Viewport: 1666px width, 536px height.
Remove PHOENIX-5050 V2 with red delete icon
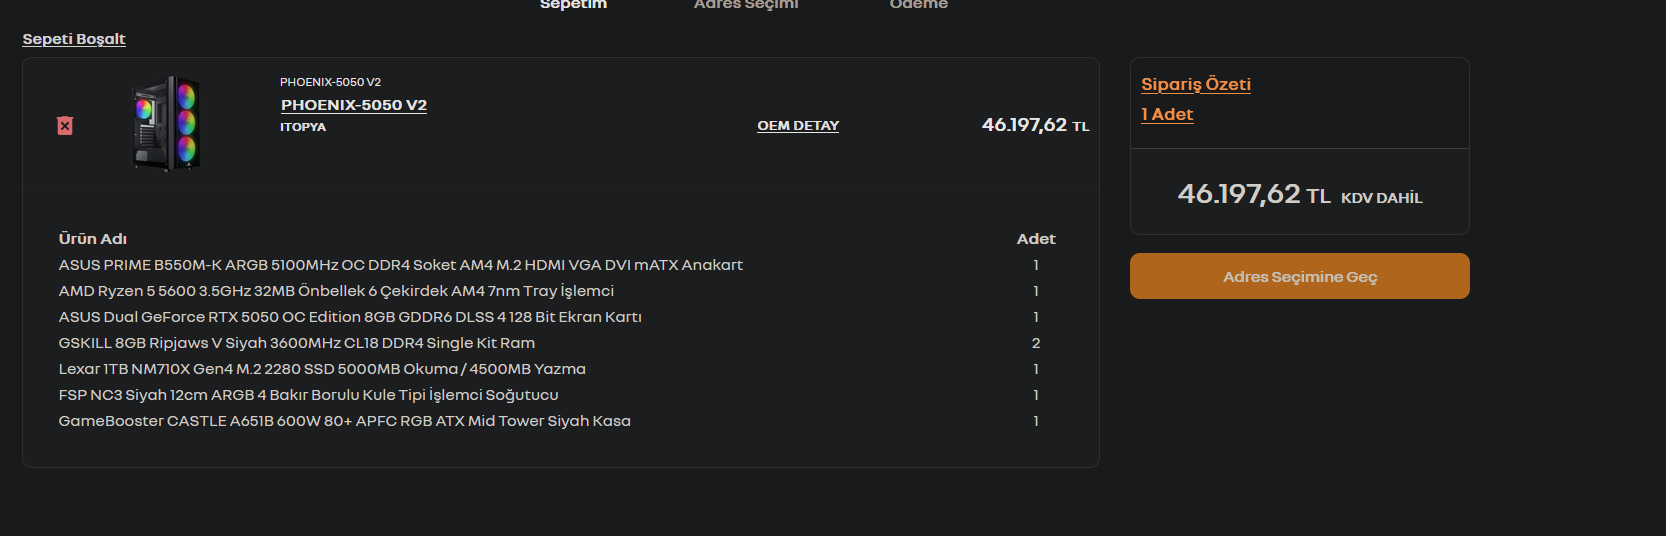[65, 126]
